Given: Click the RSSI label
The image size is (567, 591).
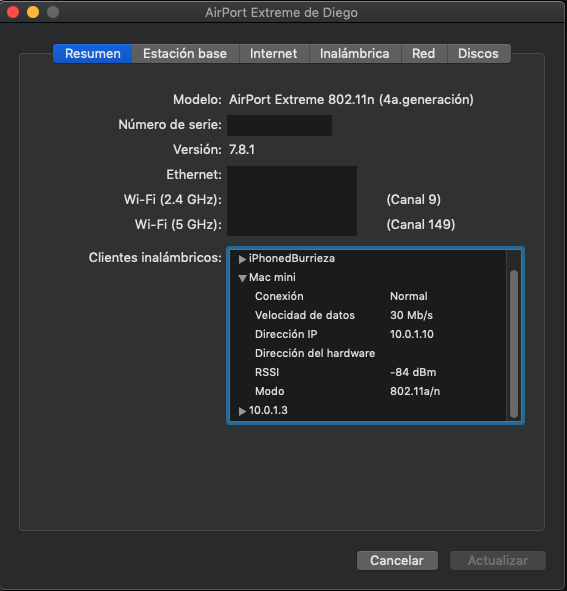Looking at the screenshot, I should click(267, 372).
